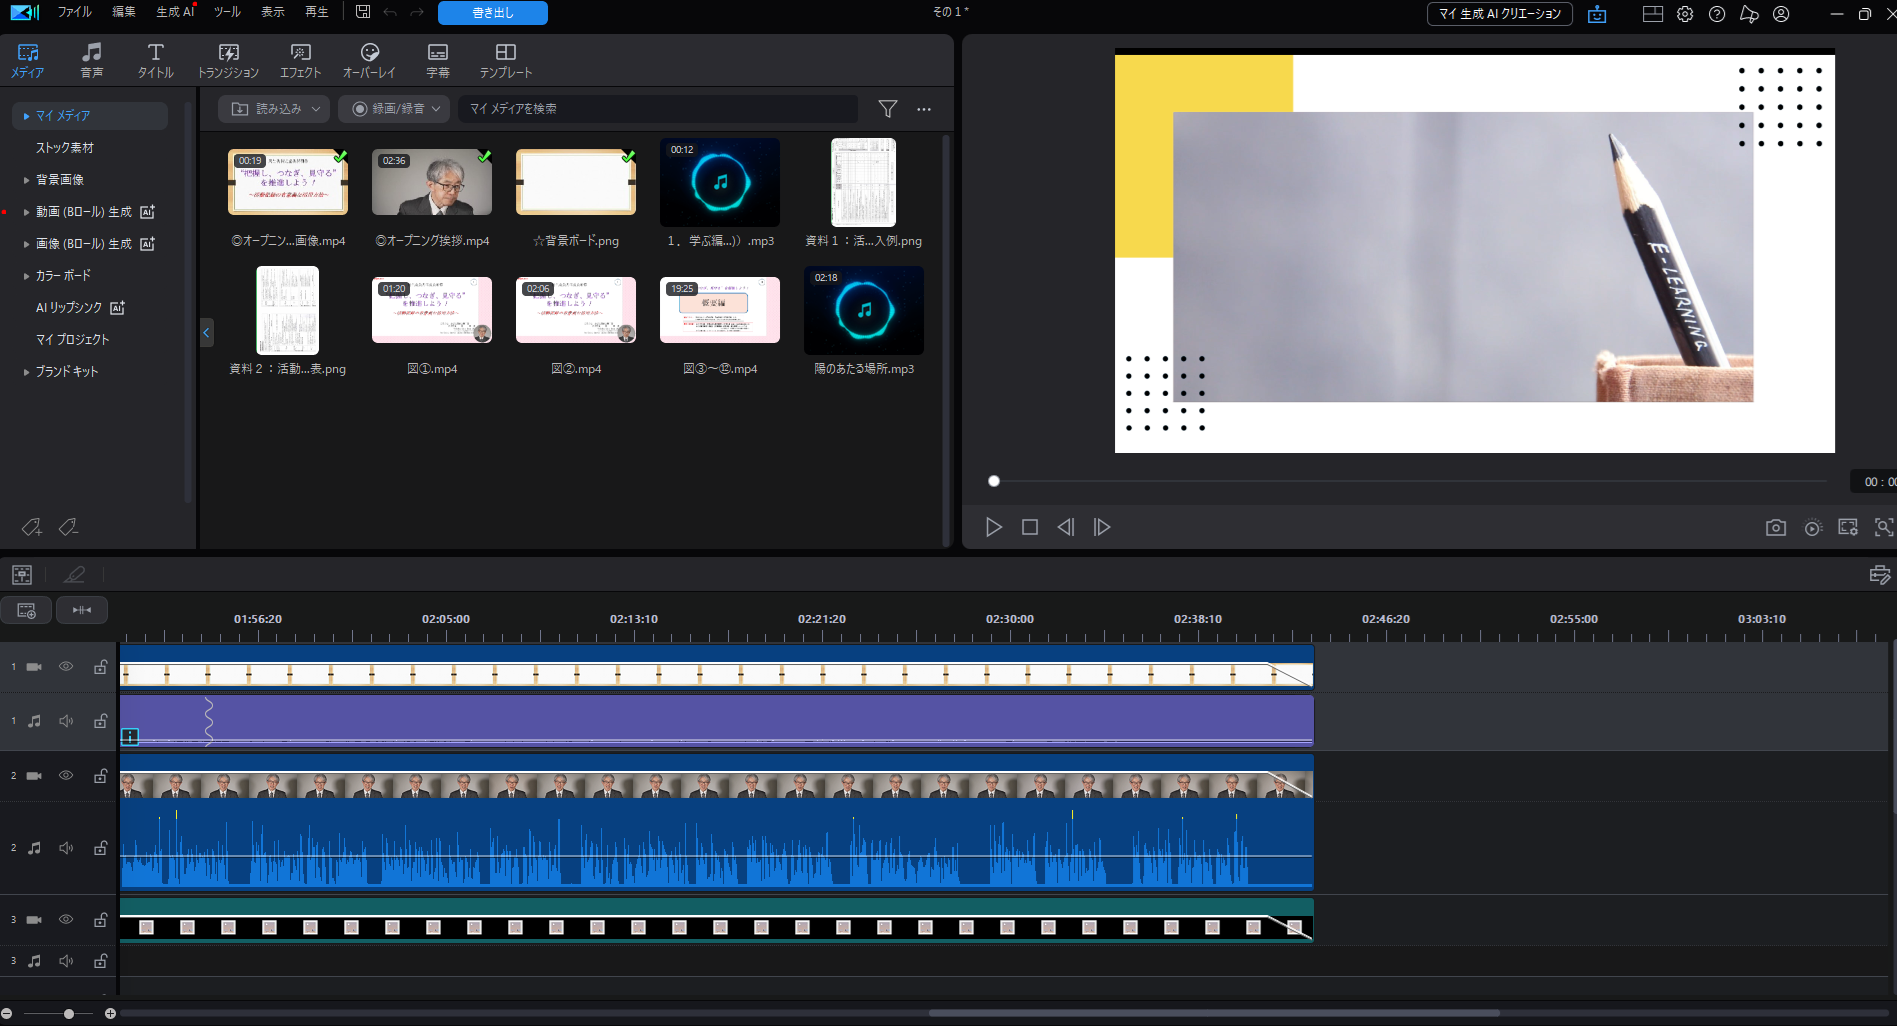Click the マイ 生成 AI クリエーション button

pyautogui.click(x=1498, y=14)
